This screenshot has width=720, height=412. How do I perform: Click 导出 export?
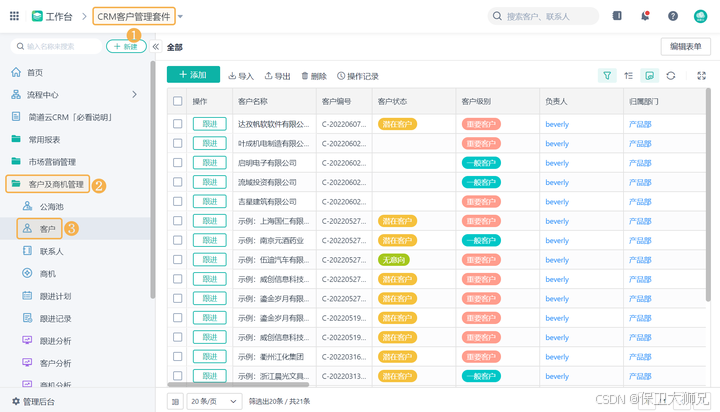277,76
